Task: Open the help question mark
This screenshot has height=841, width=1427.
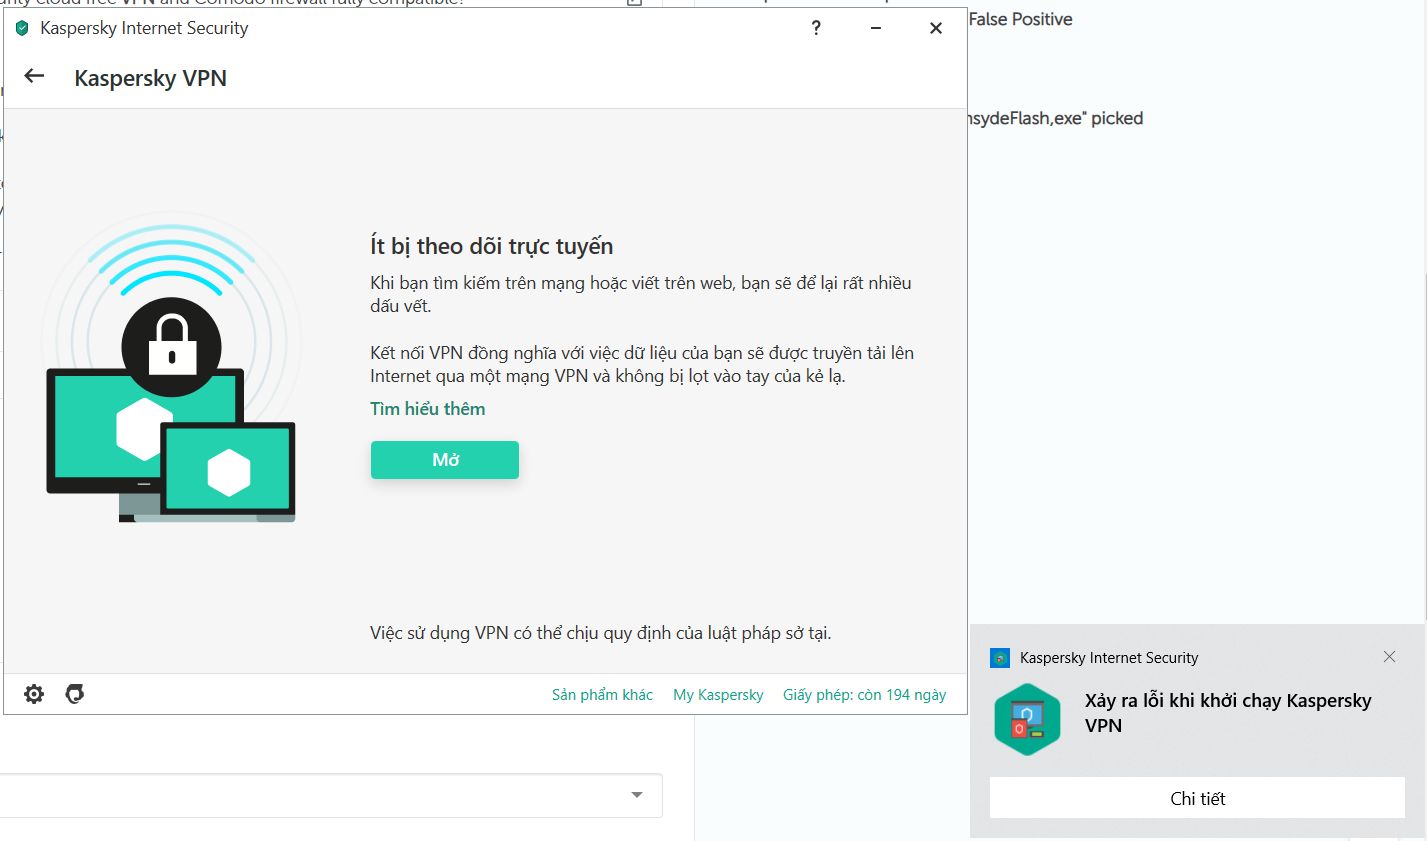Action: point(816,28)
